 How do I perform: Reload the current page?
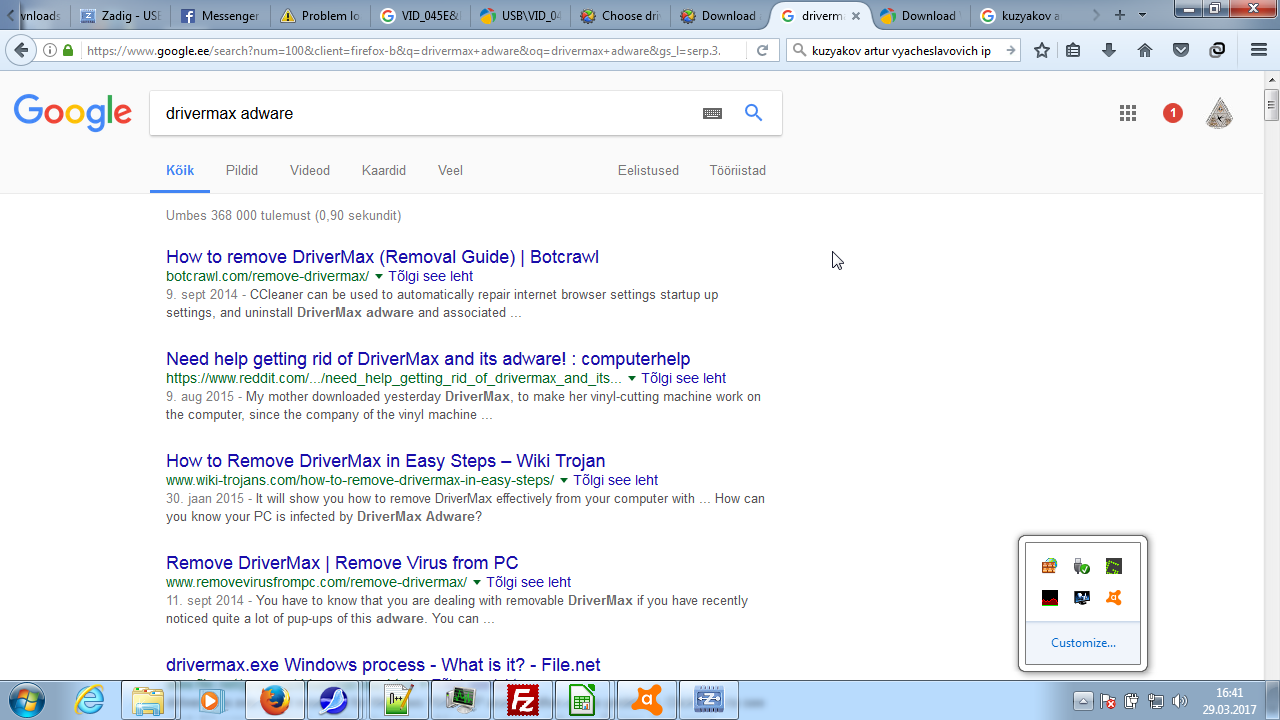click(762, 50)
